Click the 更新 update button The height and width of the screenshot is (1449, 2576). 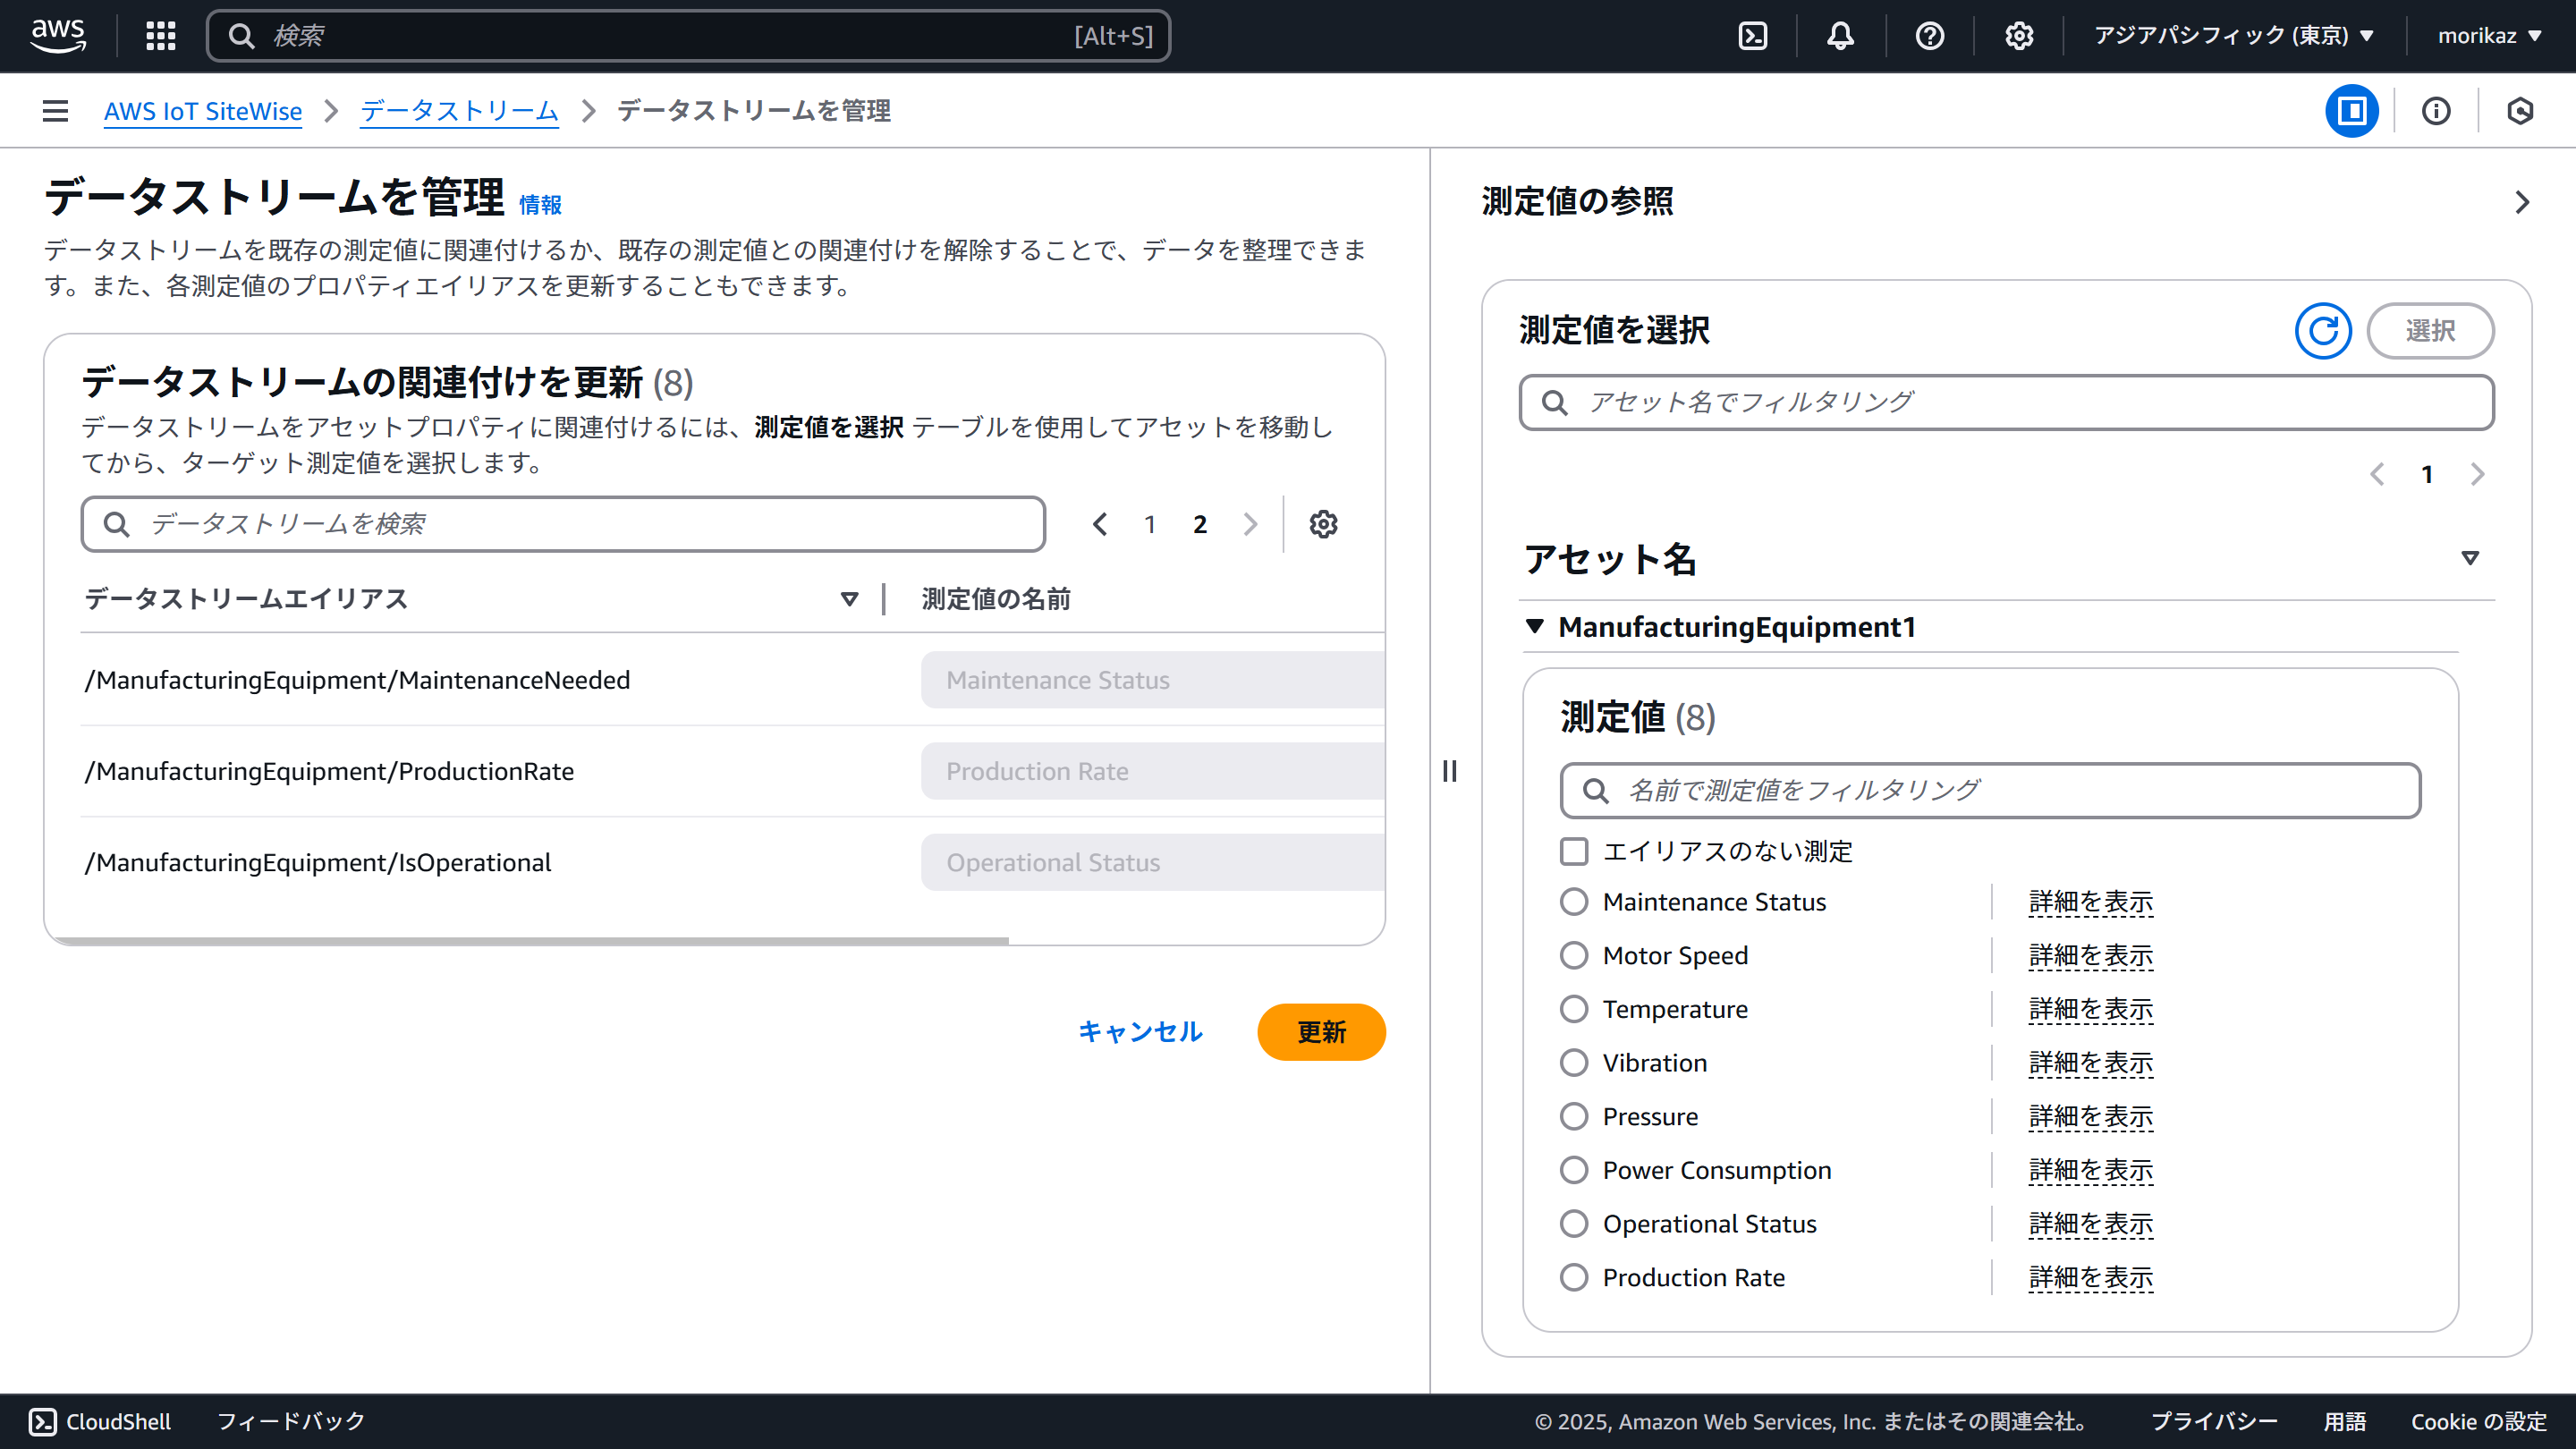click(1321, 1032)
